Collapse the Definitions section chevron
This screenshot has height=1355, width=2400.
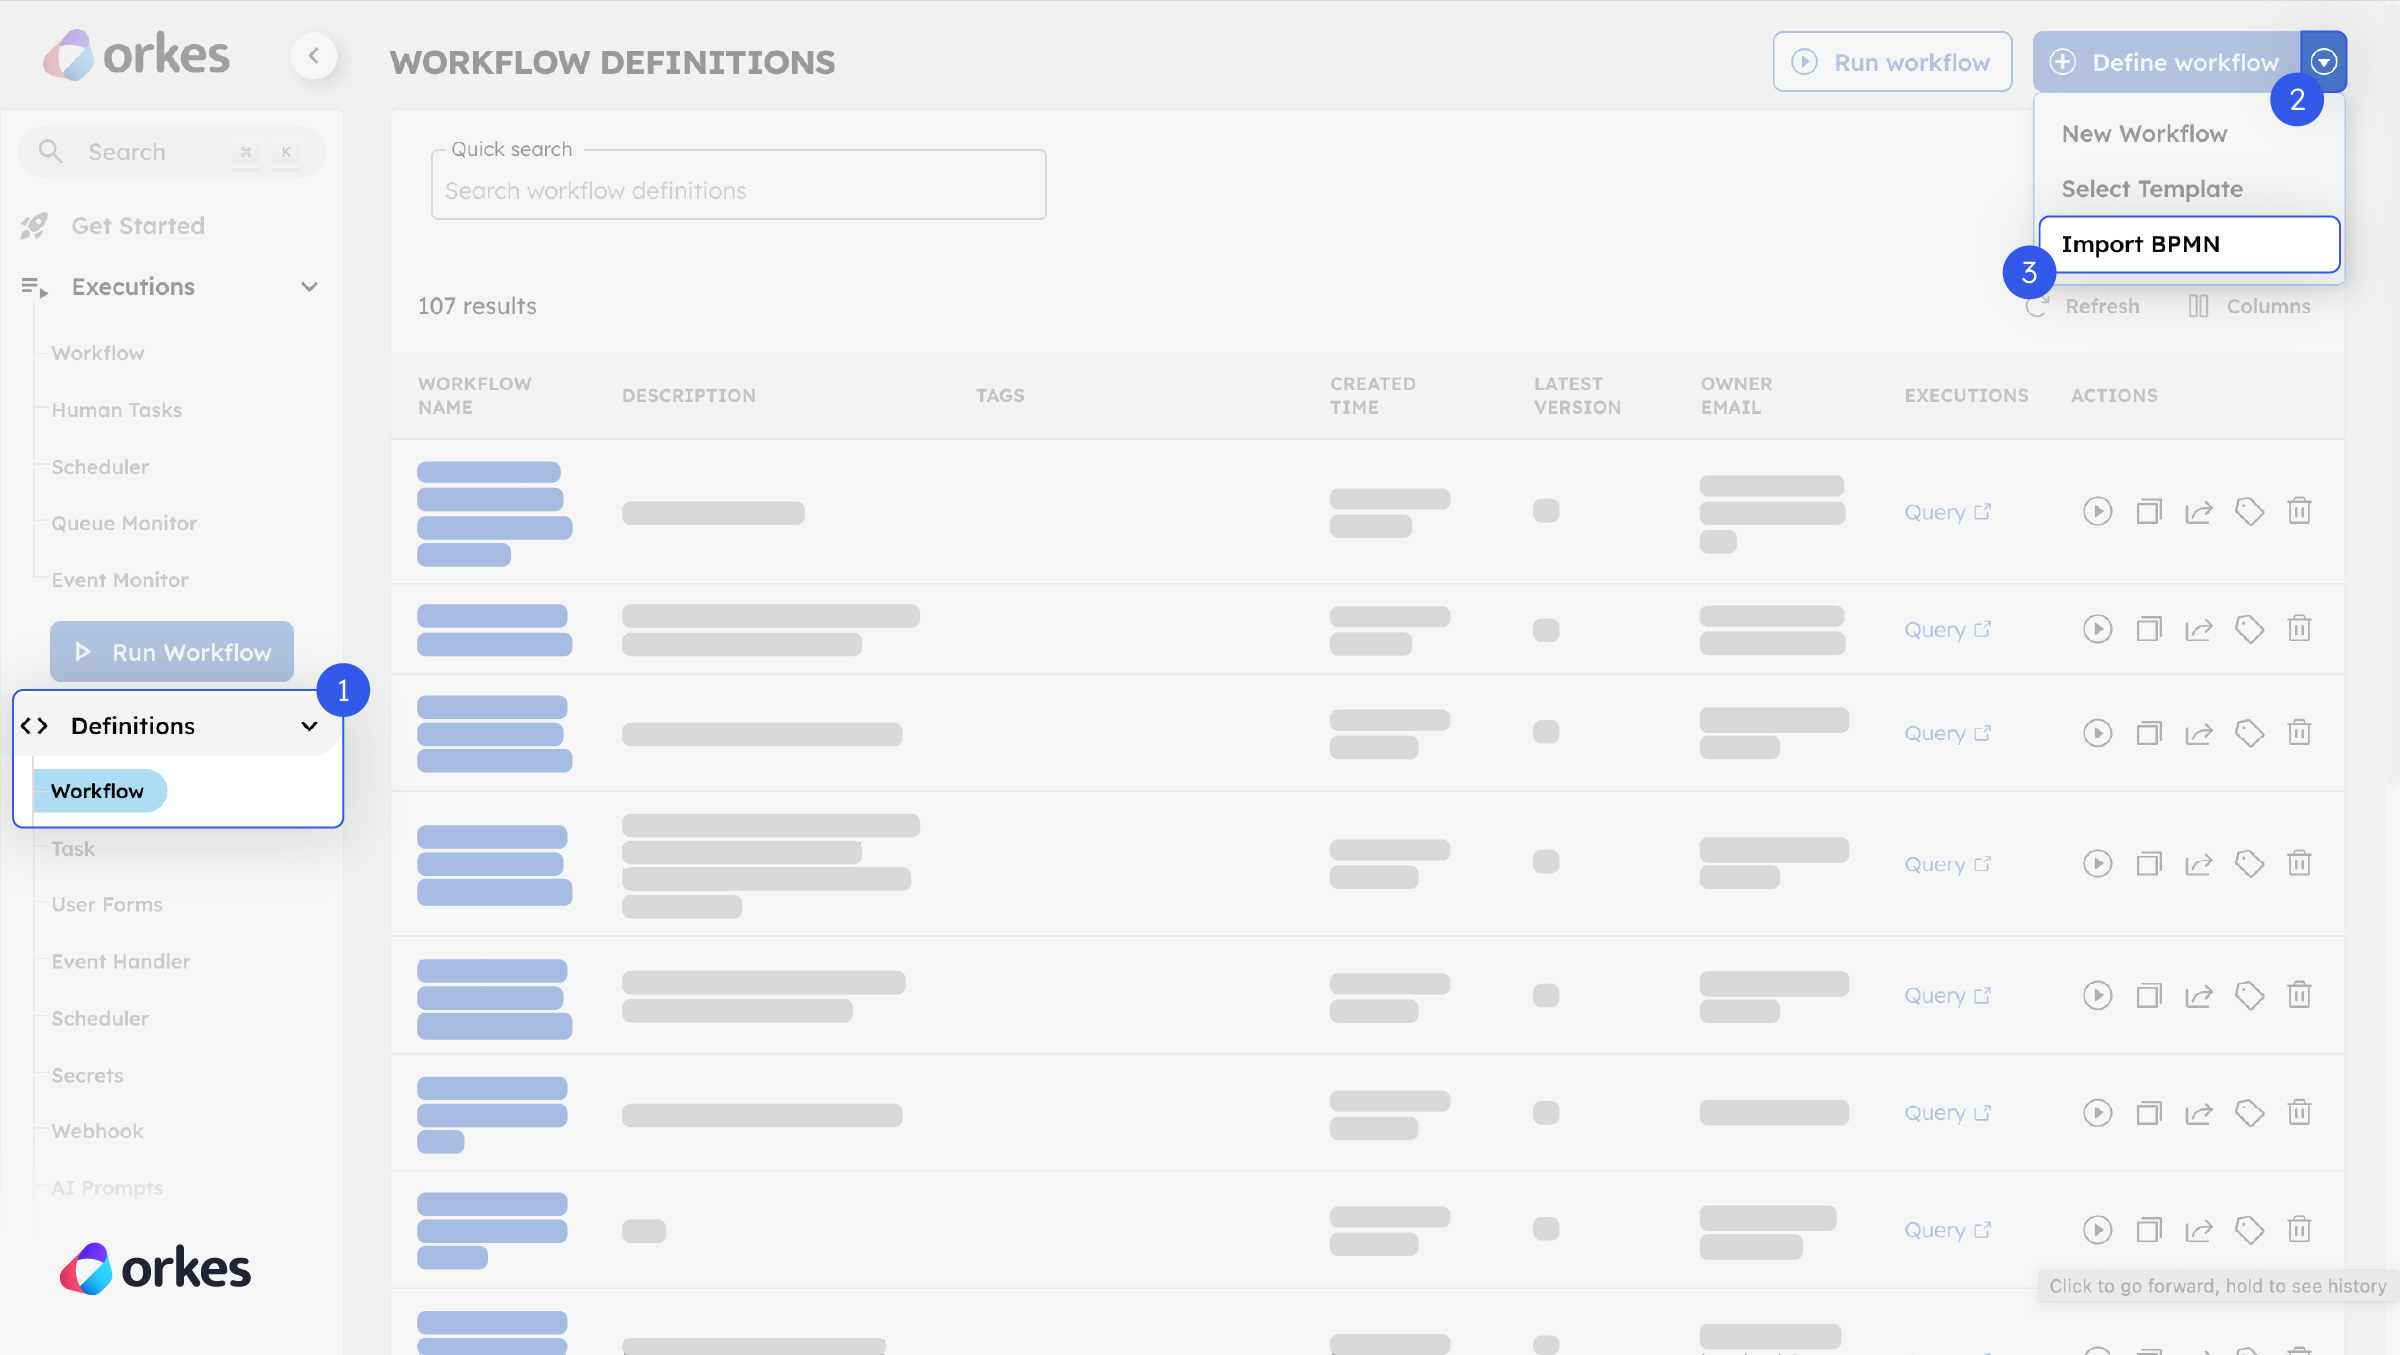(x=308, y=726)
